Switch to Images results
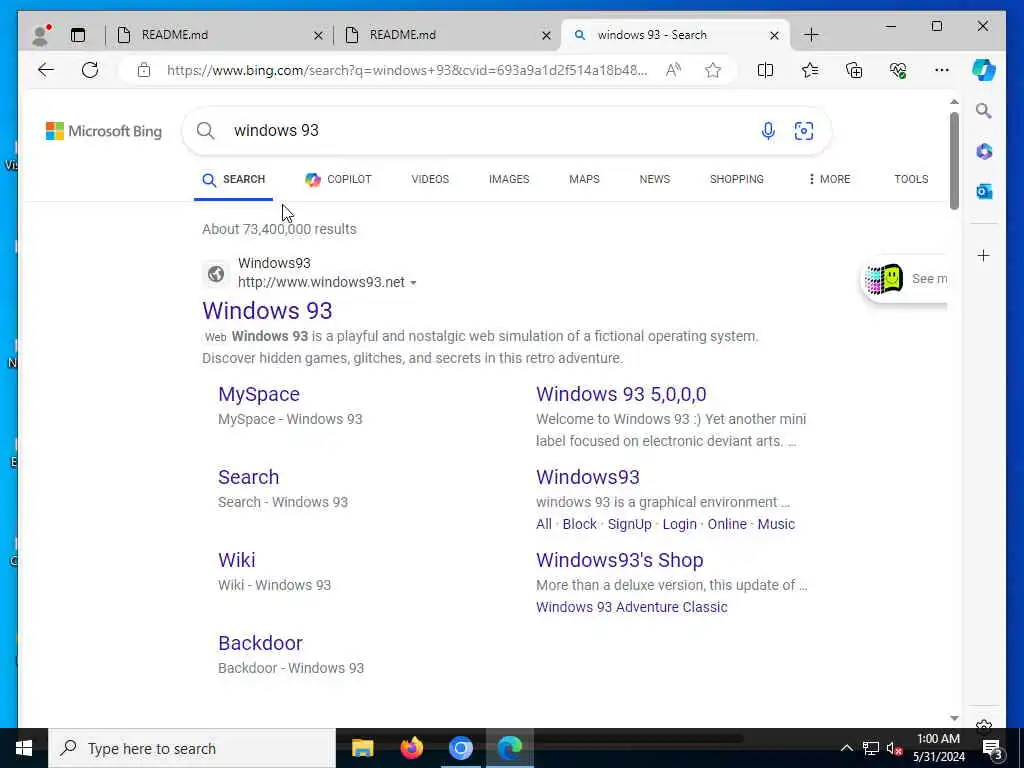 click(x=509, y=180)
